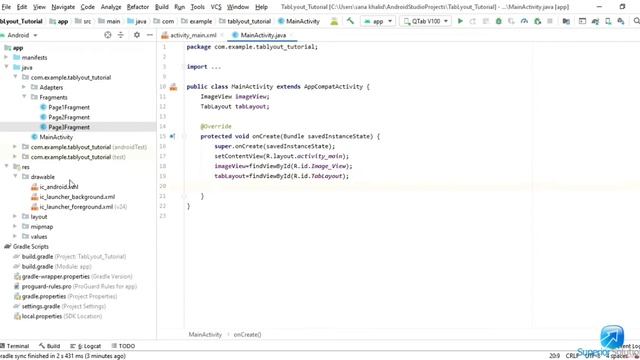640x360 pixels.
Task: Select Page1Fragment in the project tree
Action: pyautogui.click(x=69, y=107)
